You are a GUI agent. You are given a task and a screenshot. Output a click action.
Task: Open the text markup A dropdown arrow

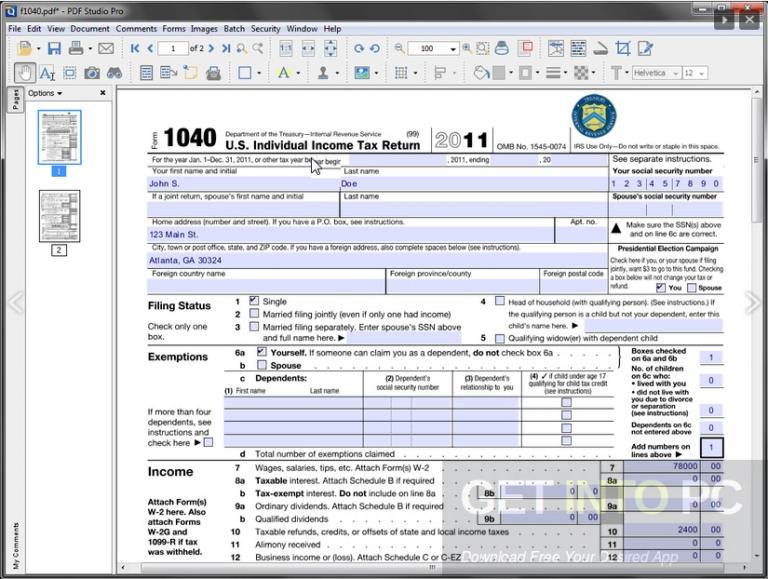pos(298,73)
